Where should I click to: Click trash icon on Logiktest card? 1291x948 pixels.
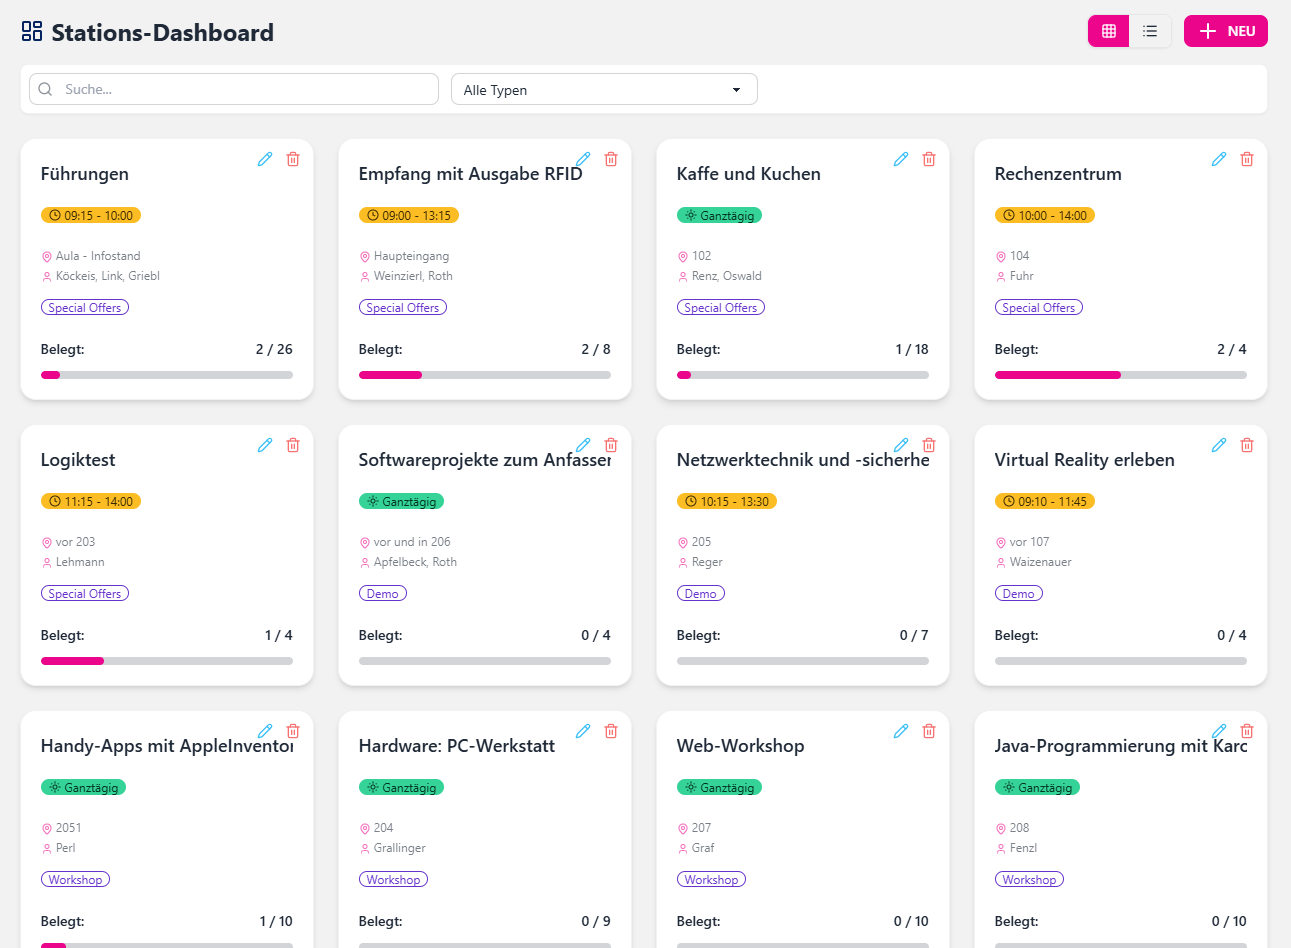tap(293, 445)
